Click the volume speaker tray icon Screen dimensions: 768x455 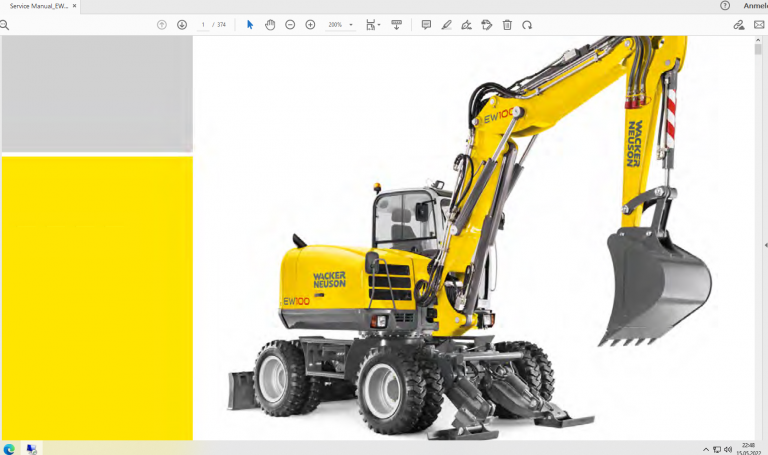click(728, 449)
